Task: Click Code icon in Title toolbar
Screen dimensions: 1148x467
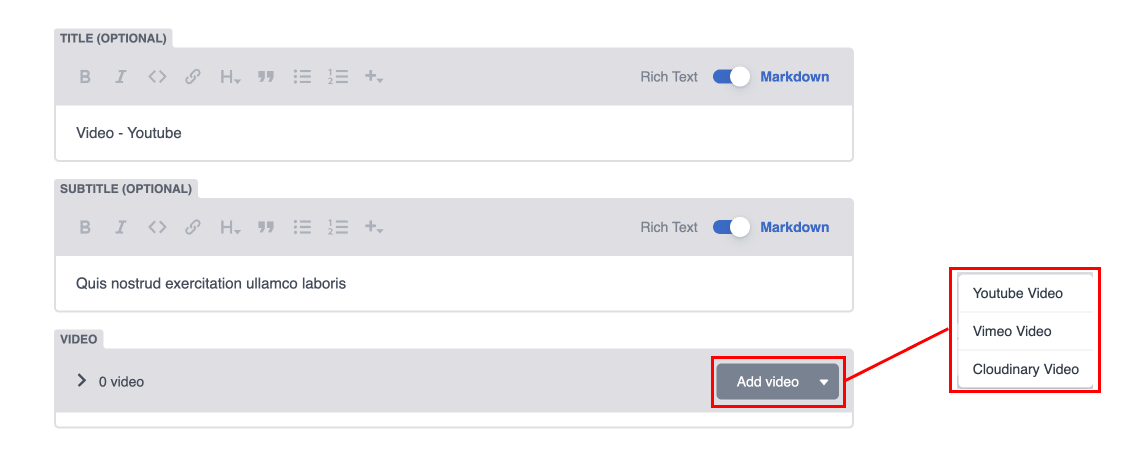Action: coord(157,76)
